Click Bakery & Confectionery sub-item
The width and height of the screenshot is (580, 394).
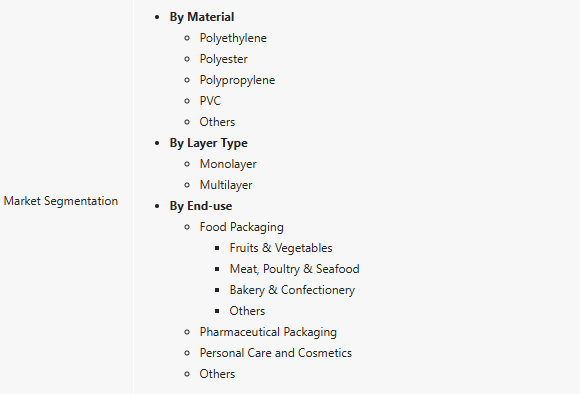(x=292, y=290)
